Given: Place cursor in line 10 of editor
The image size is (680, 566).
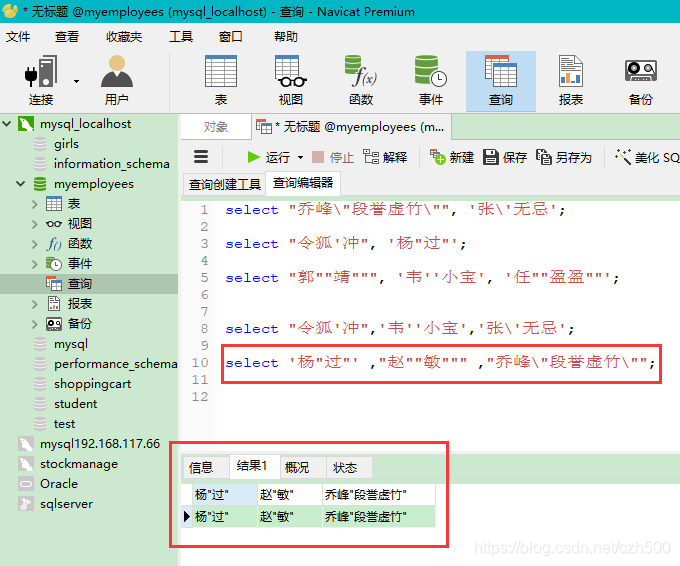Looking at the screenshot, I should click(439, 363).
